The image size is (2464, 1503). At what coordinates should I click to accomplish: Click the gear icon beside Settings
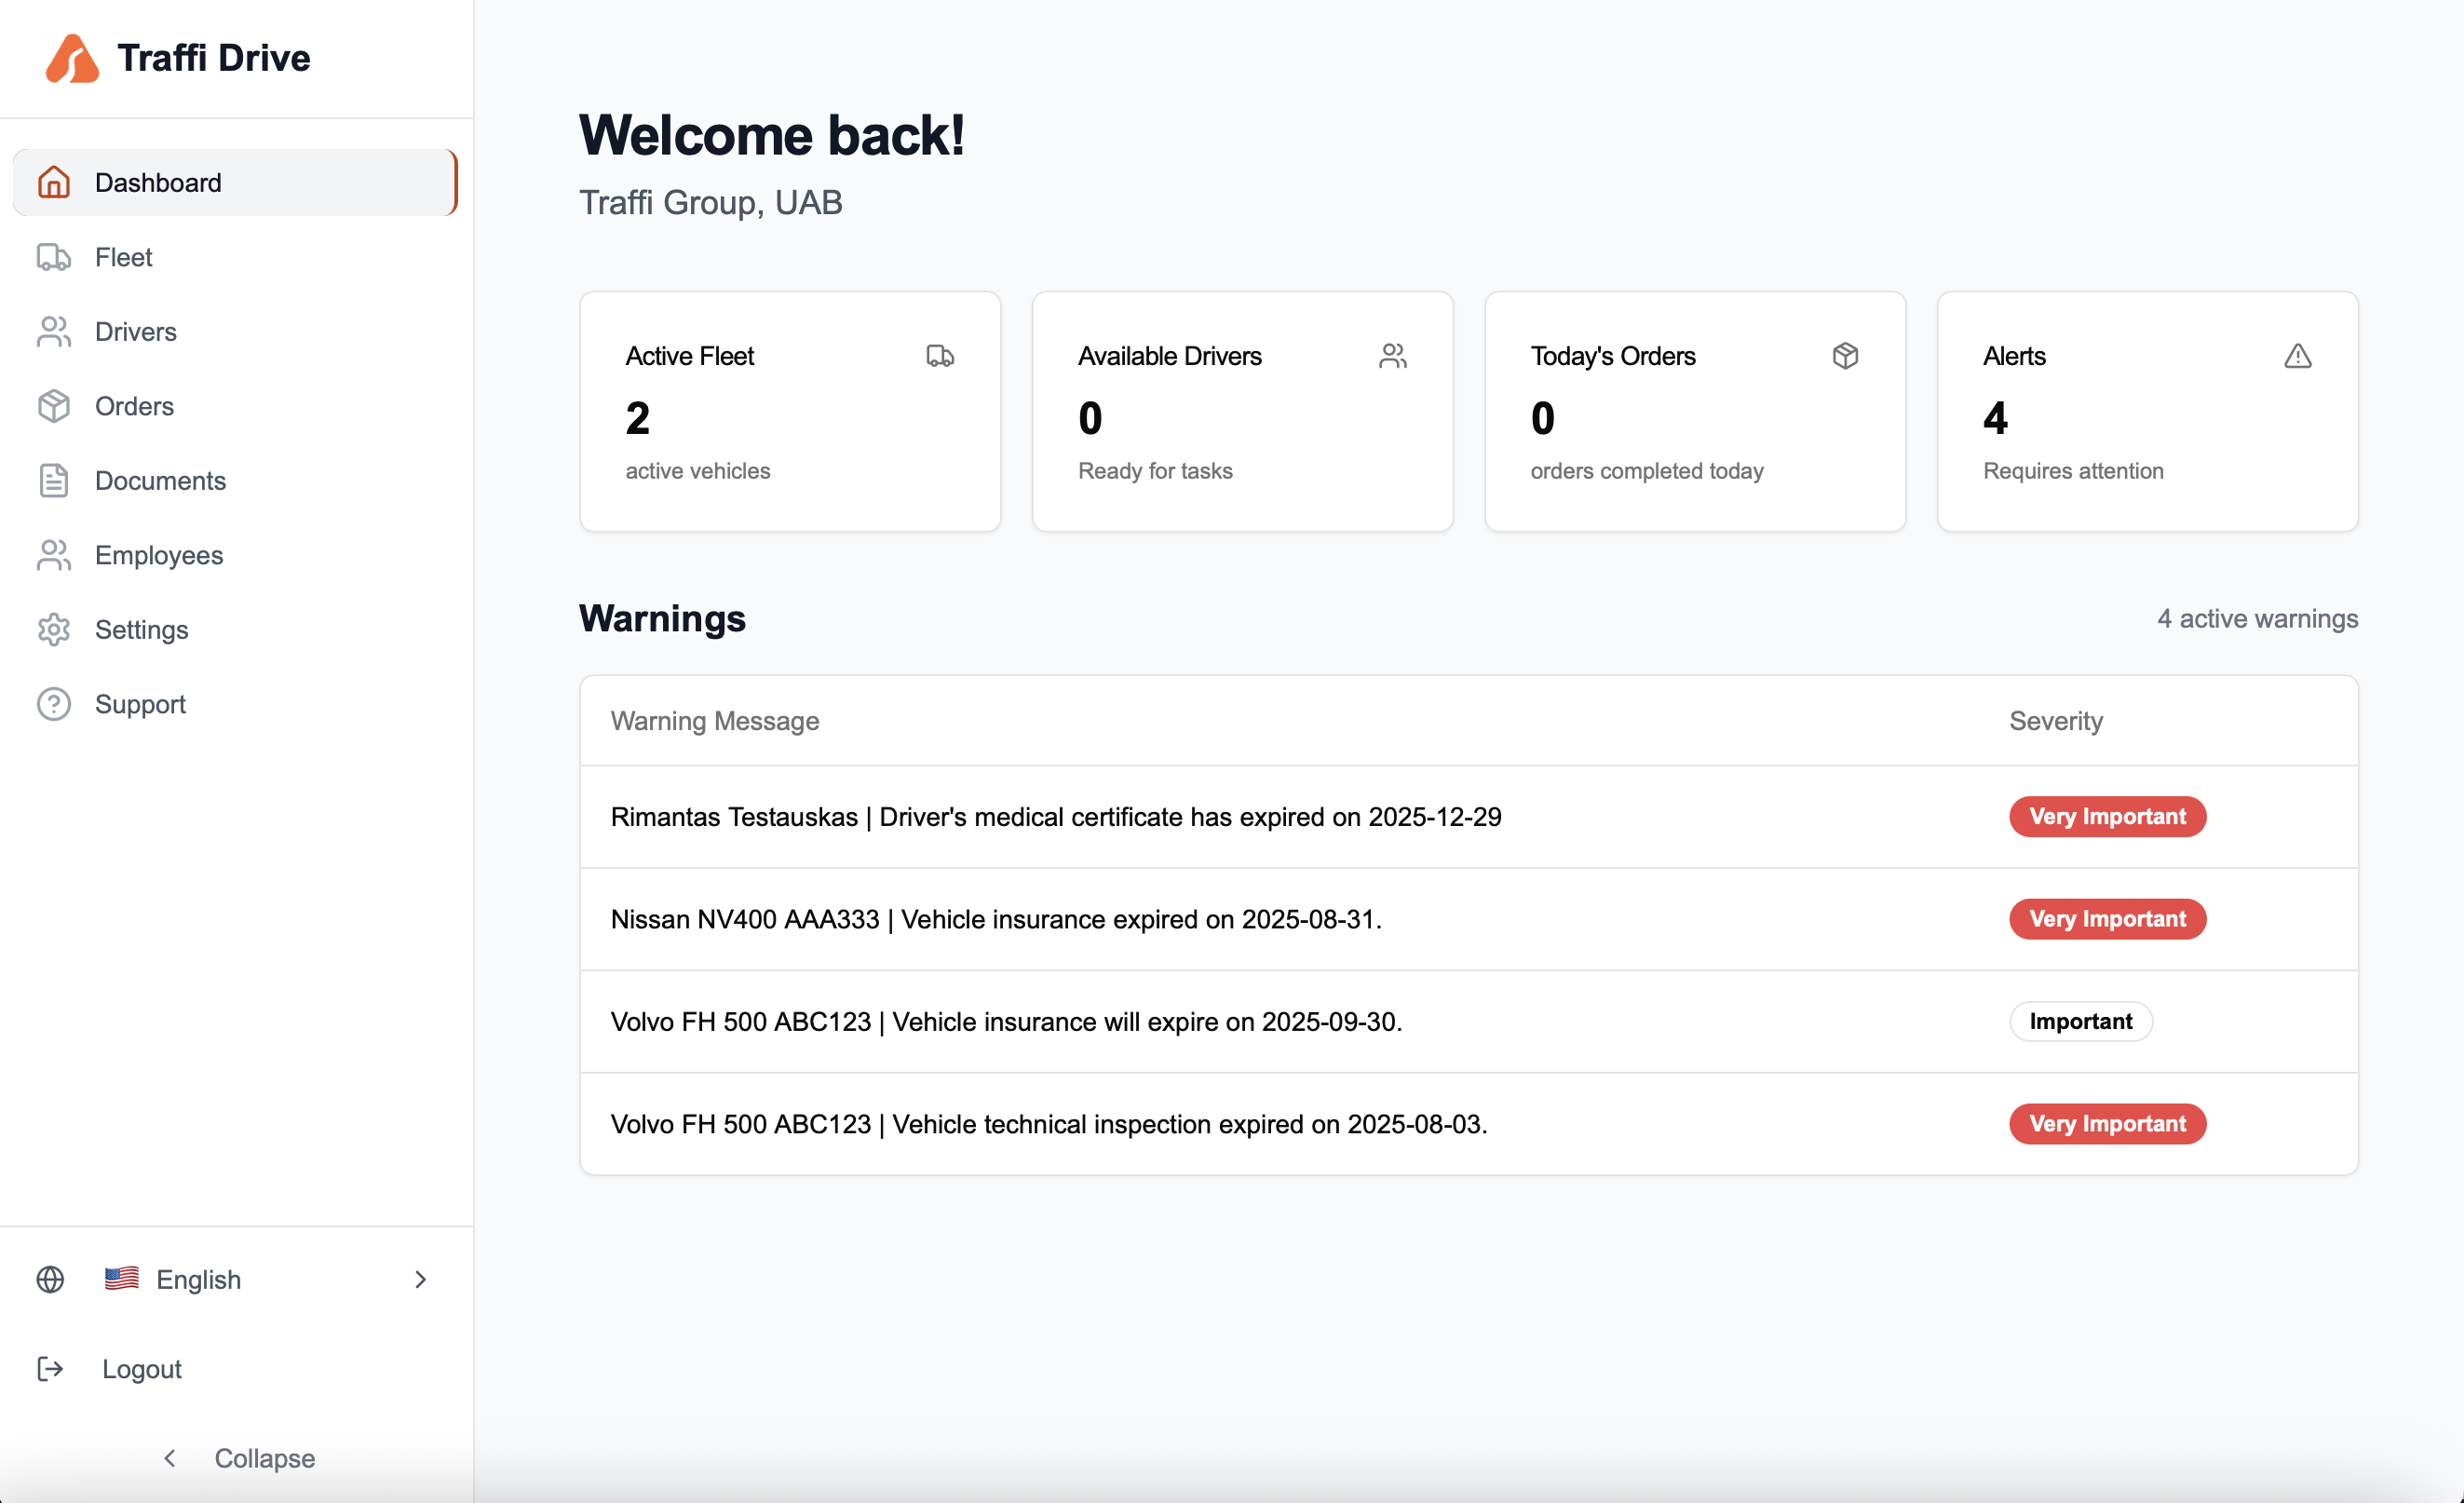pyautogui.click(x=54, y=629)
